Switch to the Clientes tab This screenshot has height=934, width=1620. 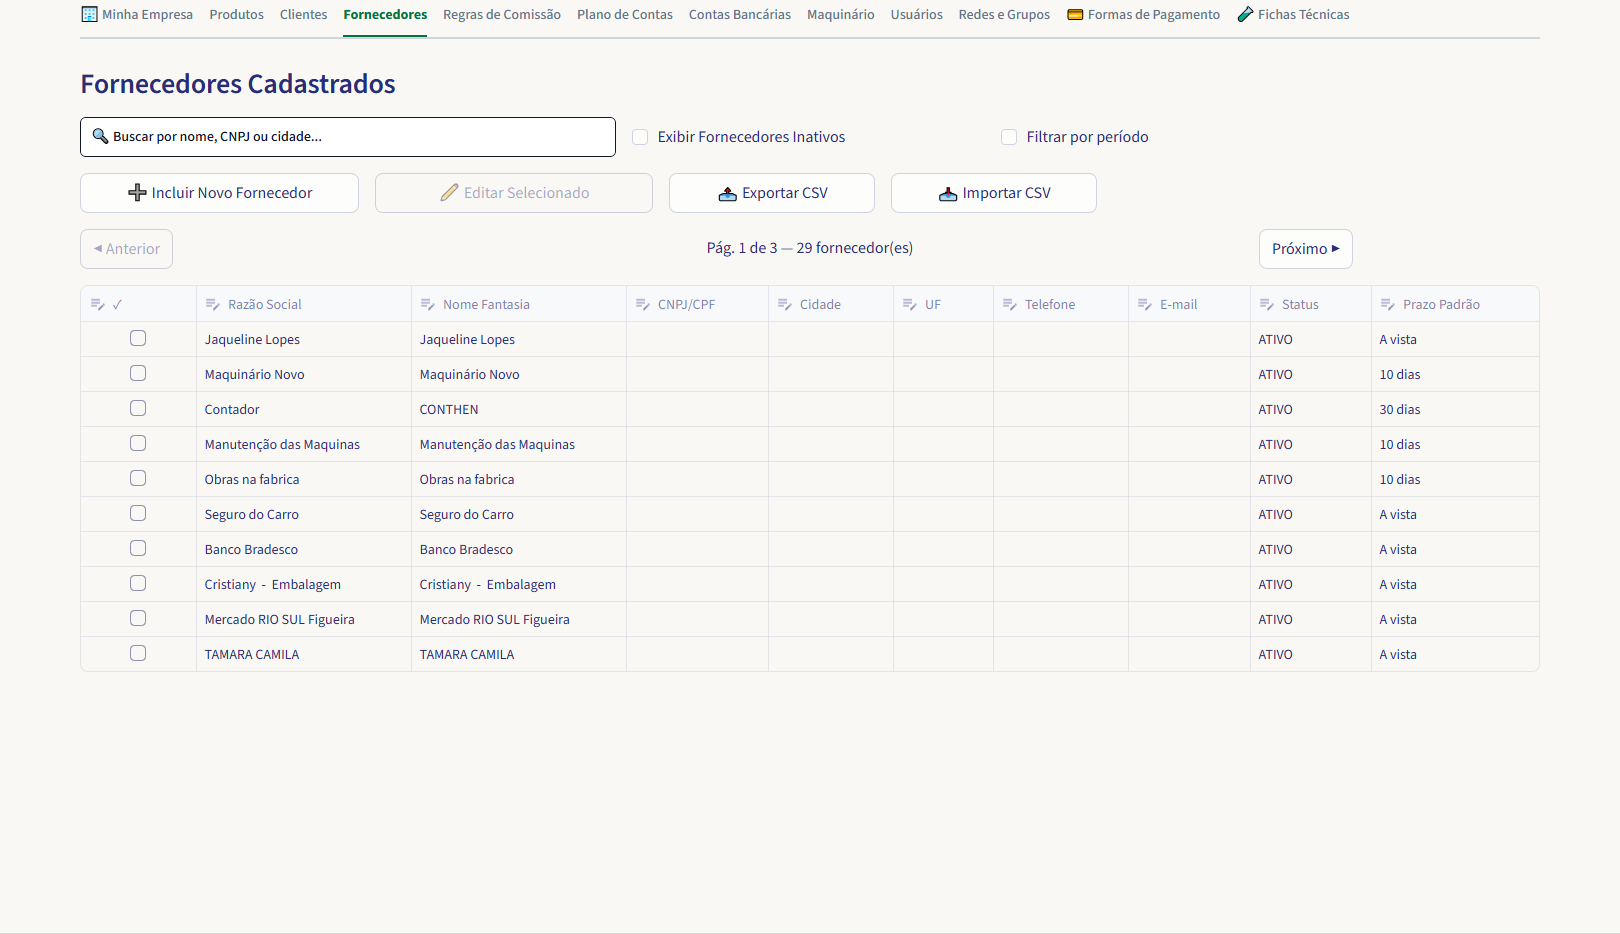[x=304, y=15]
